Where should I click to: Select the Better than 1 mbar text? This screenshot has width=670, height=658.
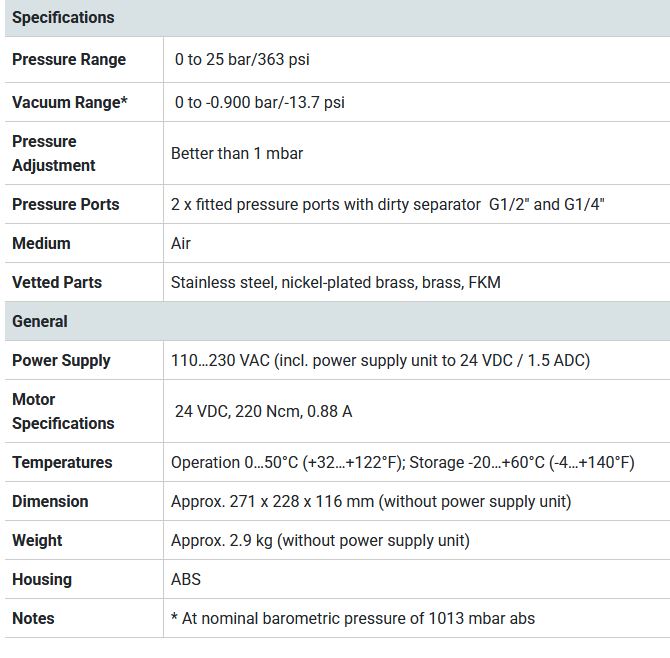click(237, 153)
